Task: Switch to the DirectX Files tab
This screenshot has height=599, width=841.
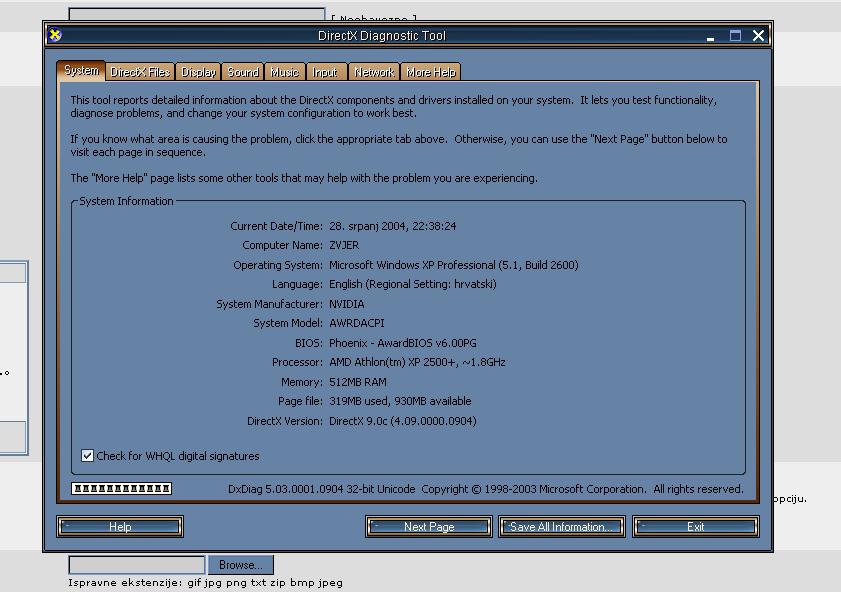Action: point(140,72)
